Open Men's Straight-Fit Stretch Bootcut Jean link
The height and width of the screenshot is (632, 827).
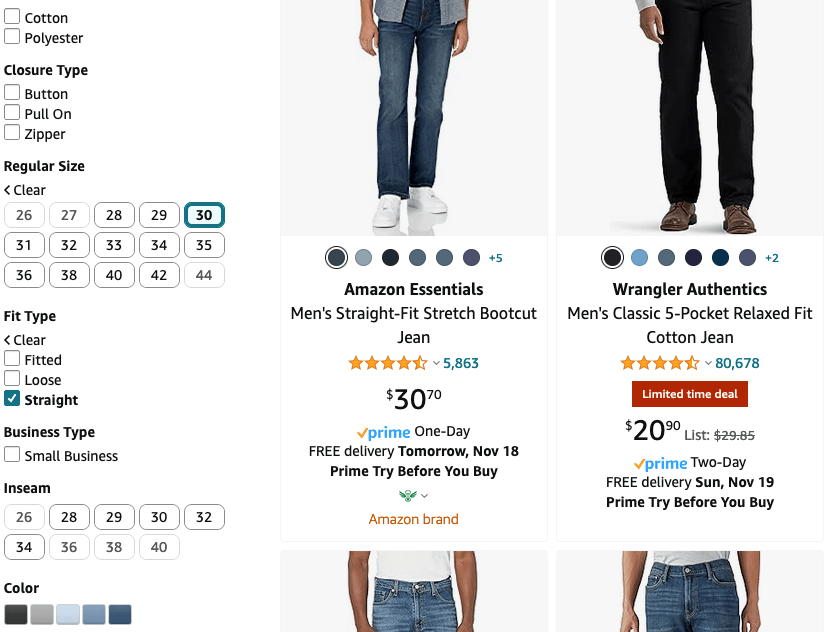tap(414, 325)
